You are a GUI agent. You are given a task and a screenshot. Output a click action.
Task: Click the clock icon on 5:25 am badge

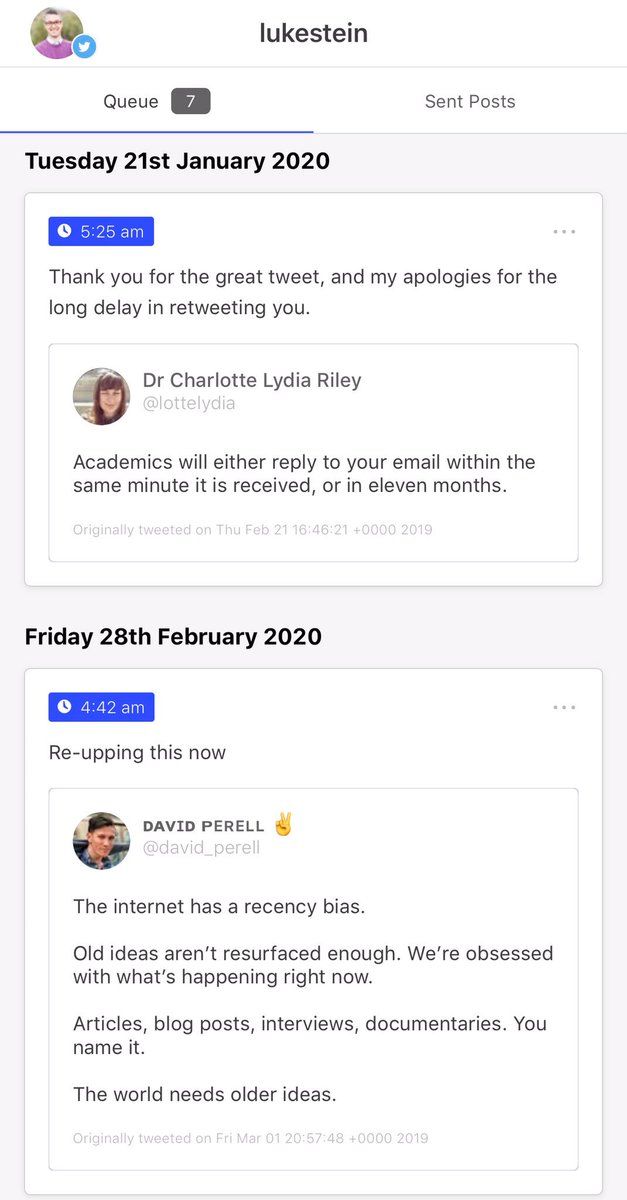pos(65,231)
